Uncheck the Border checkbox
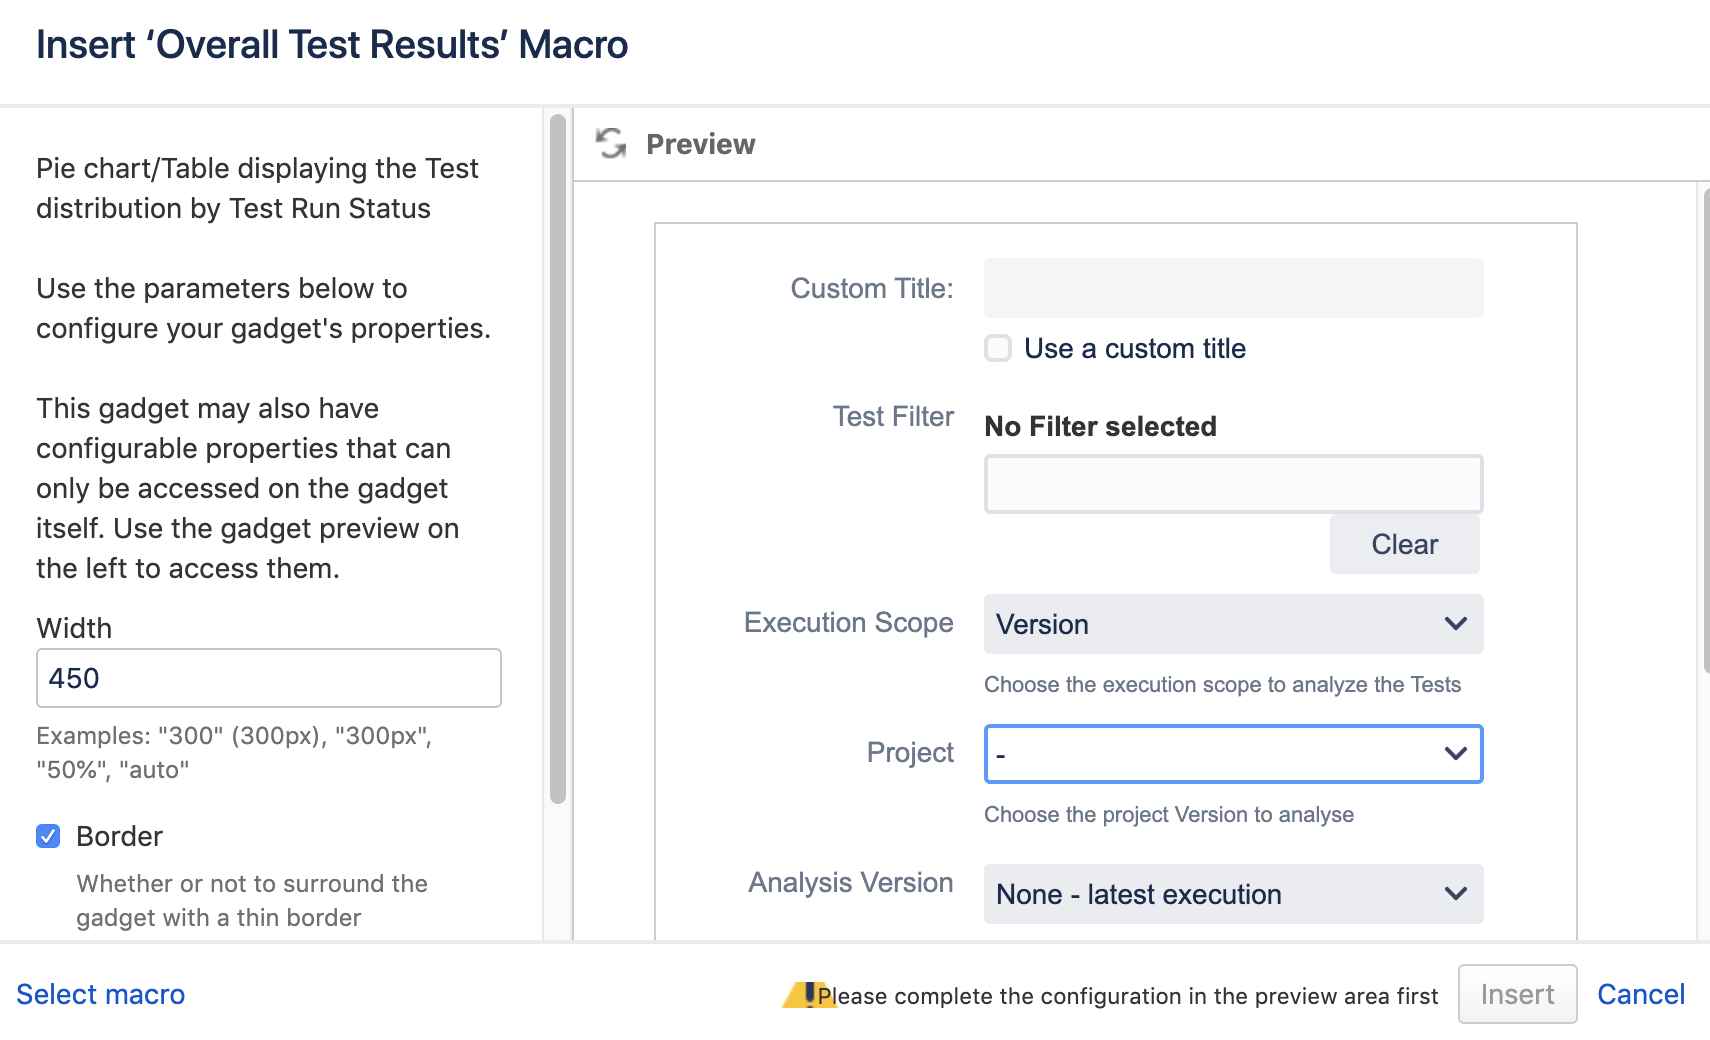The height and width of the screenshot is (1040, 1710). pyautogui.click(x=48, y=836)
